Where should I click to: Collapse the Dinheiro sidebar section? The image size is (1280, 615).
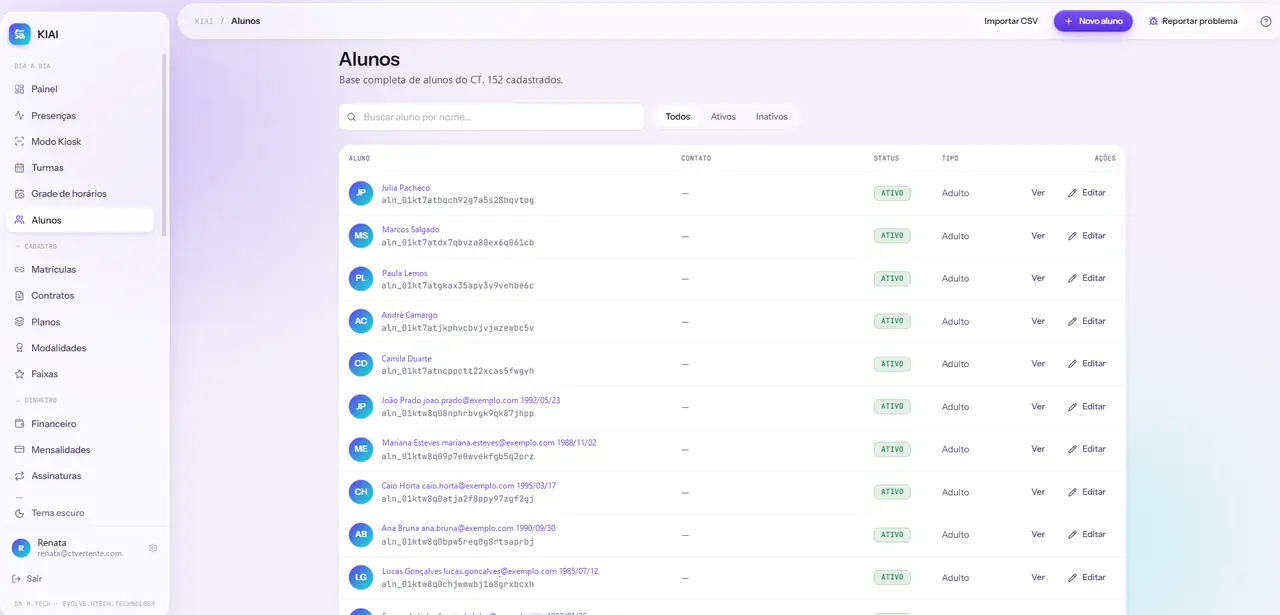coord(36,400)
